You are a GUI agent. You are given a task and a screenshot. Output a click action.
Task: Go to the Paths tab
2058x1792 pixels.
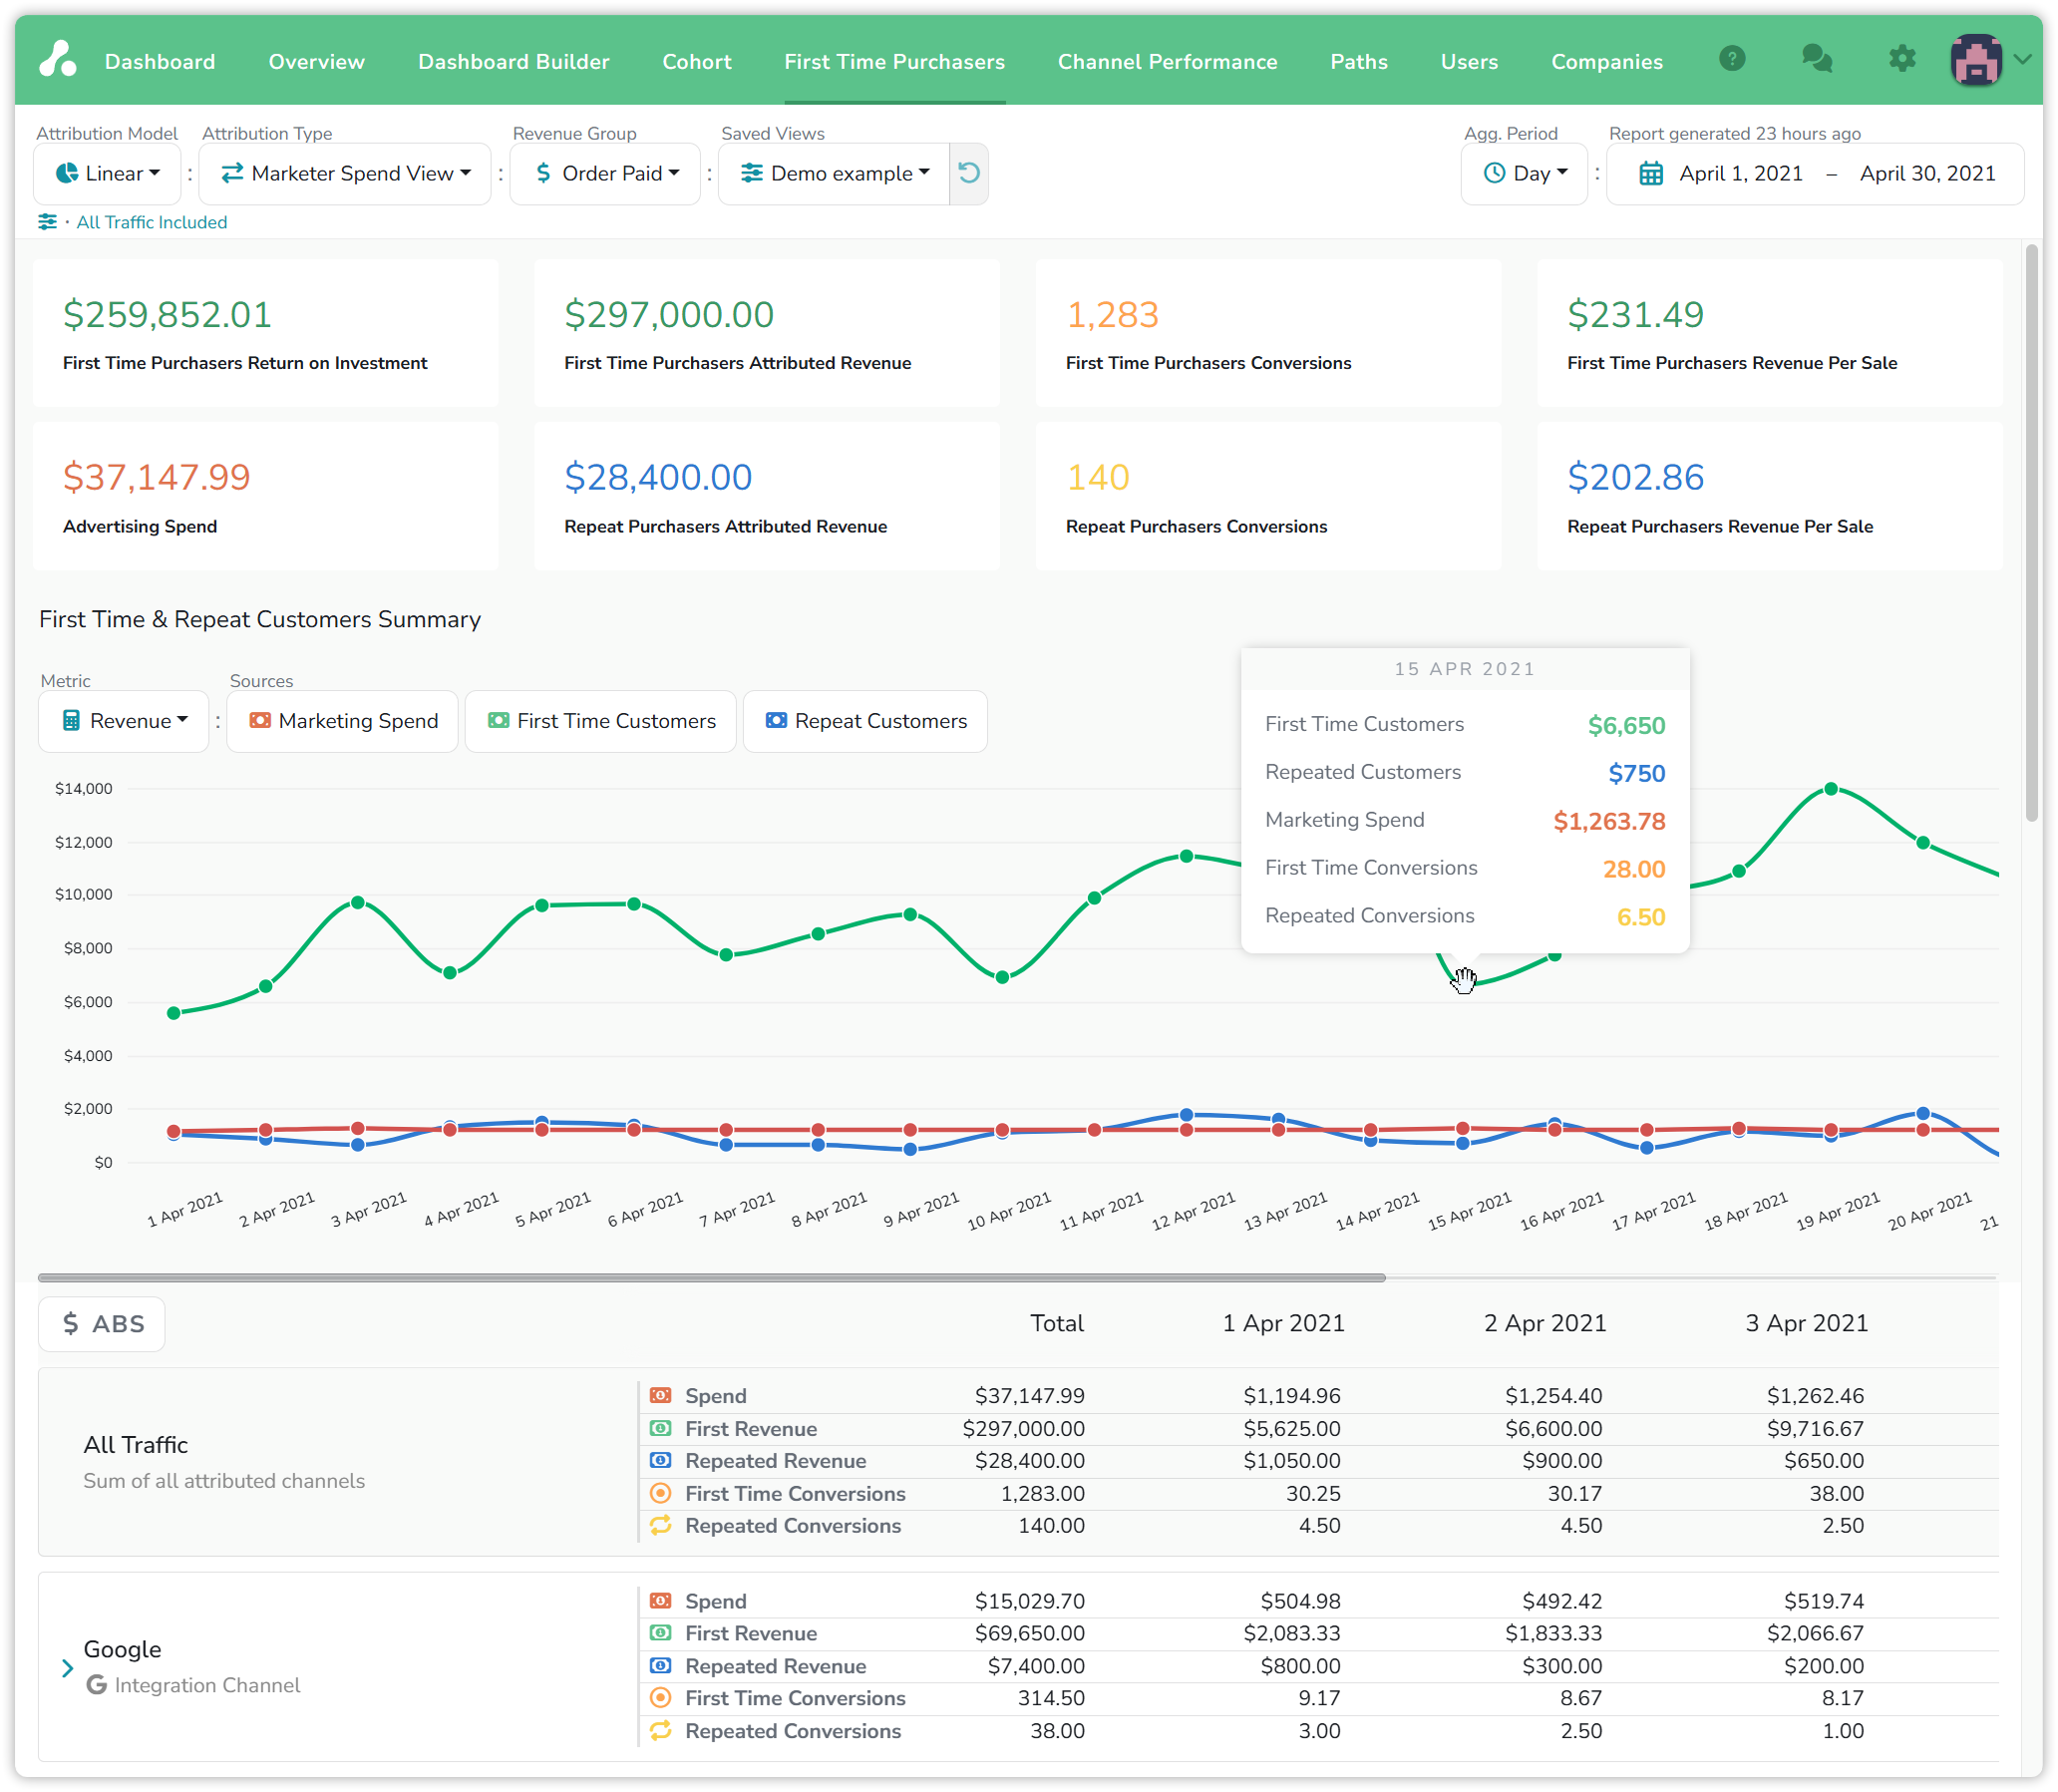coord(1358,62)
